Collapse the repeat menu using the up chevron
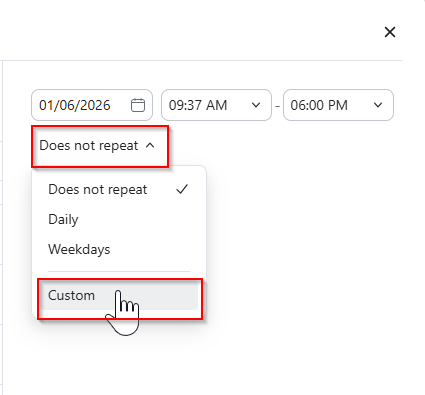This screenshot has height=395, width=425. (x=150, y=145)
